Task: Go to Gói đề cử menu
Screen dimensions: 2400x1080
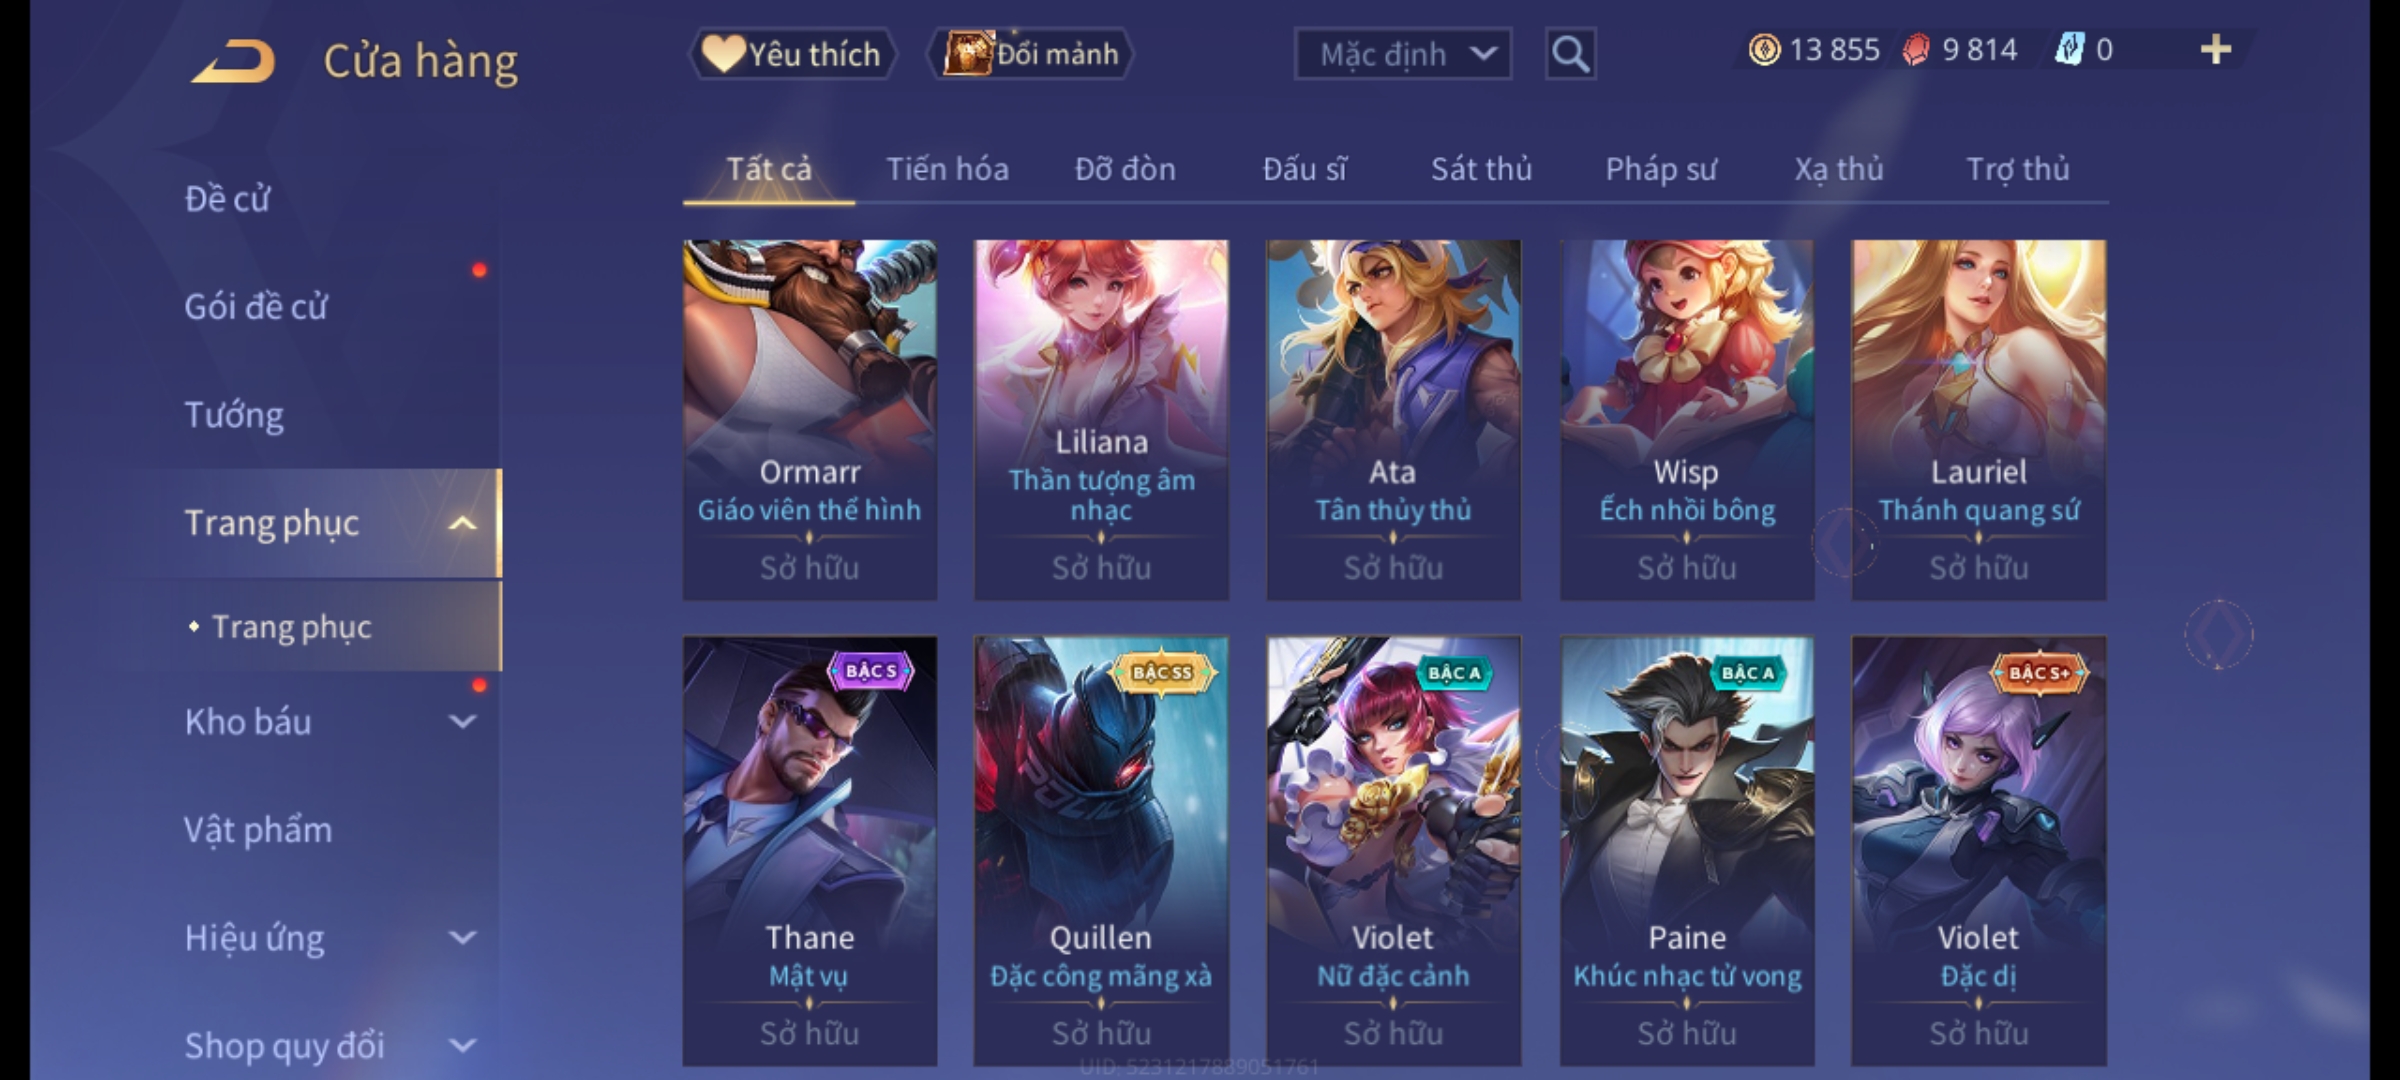Action: click(x=256, y=306)
